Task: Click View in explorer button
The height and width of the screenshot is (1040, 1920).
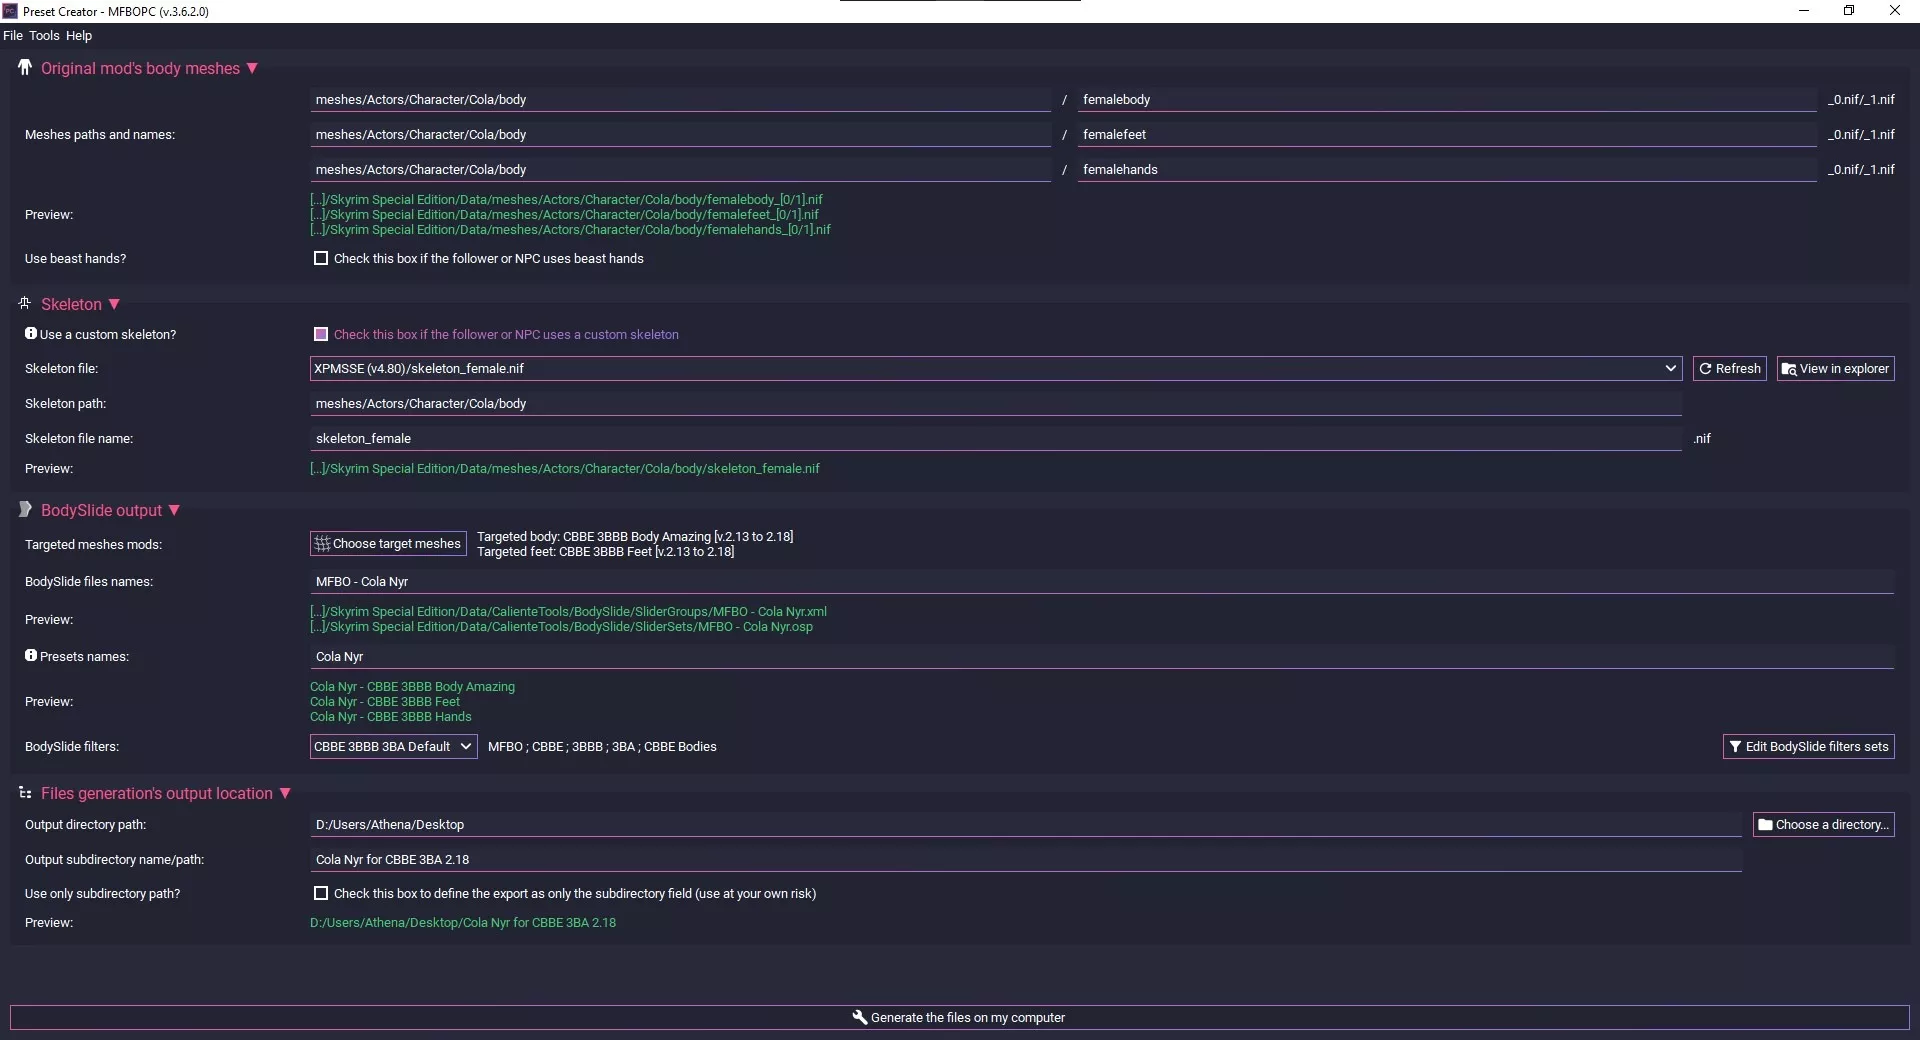Action: 1836,368
